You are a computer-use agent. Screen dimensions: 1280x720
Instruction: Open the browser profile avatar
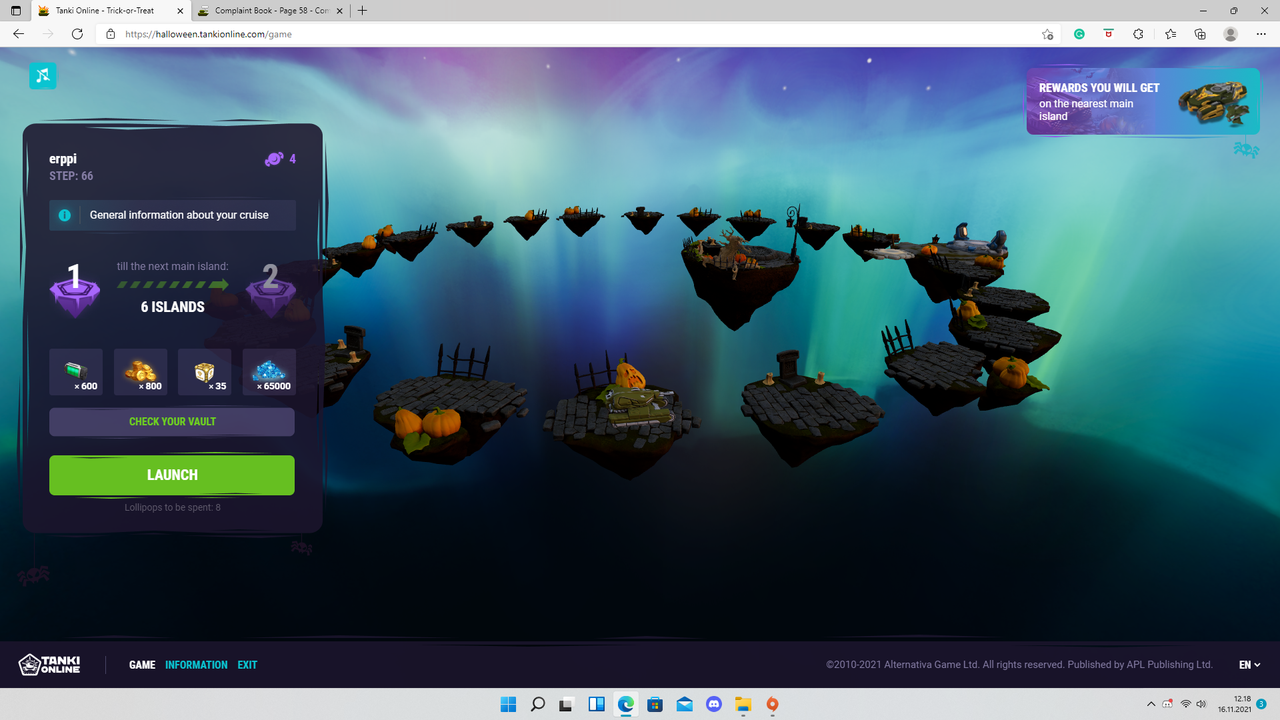point(1231,34)
